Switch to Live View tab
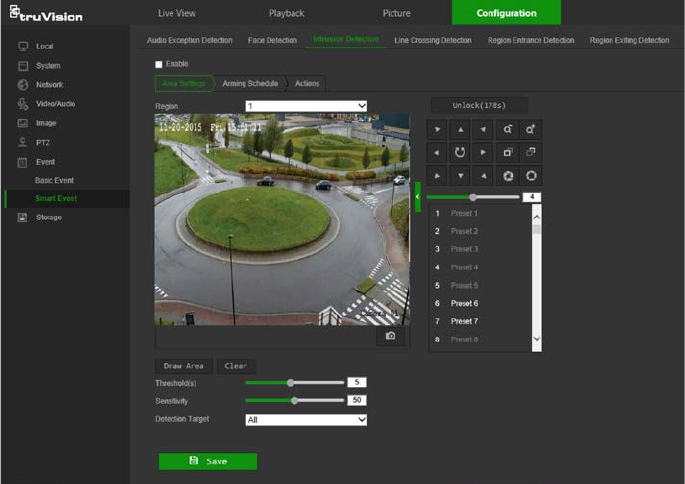 coord(177,14)
